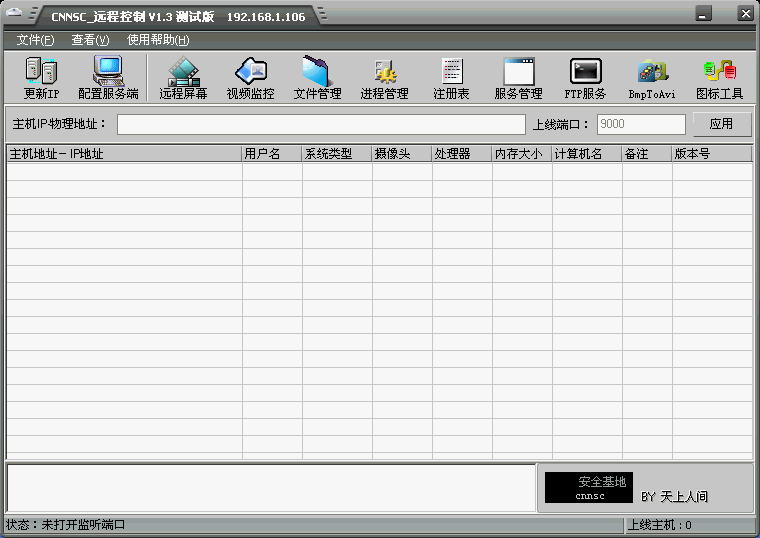Start the FTP服务 tool

click(x=585, y=78)
